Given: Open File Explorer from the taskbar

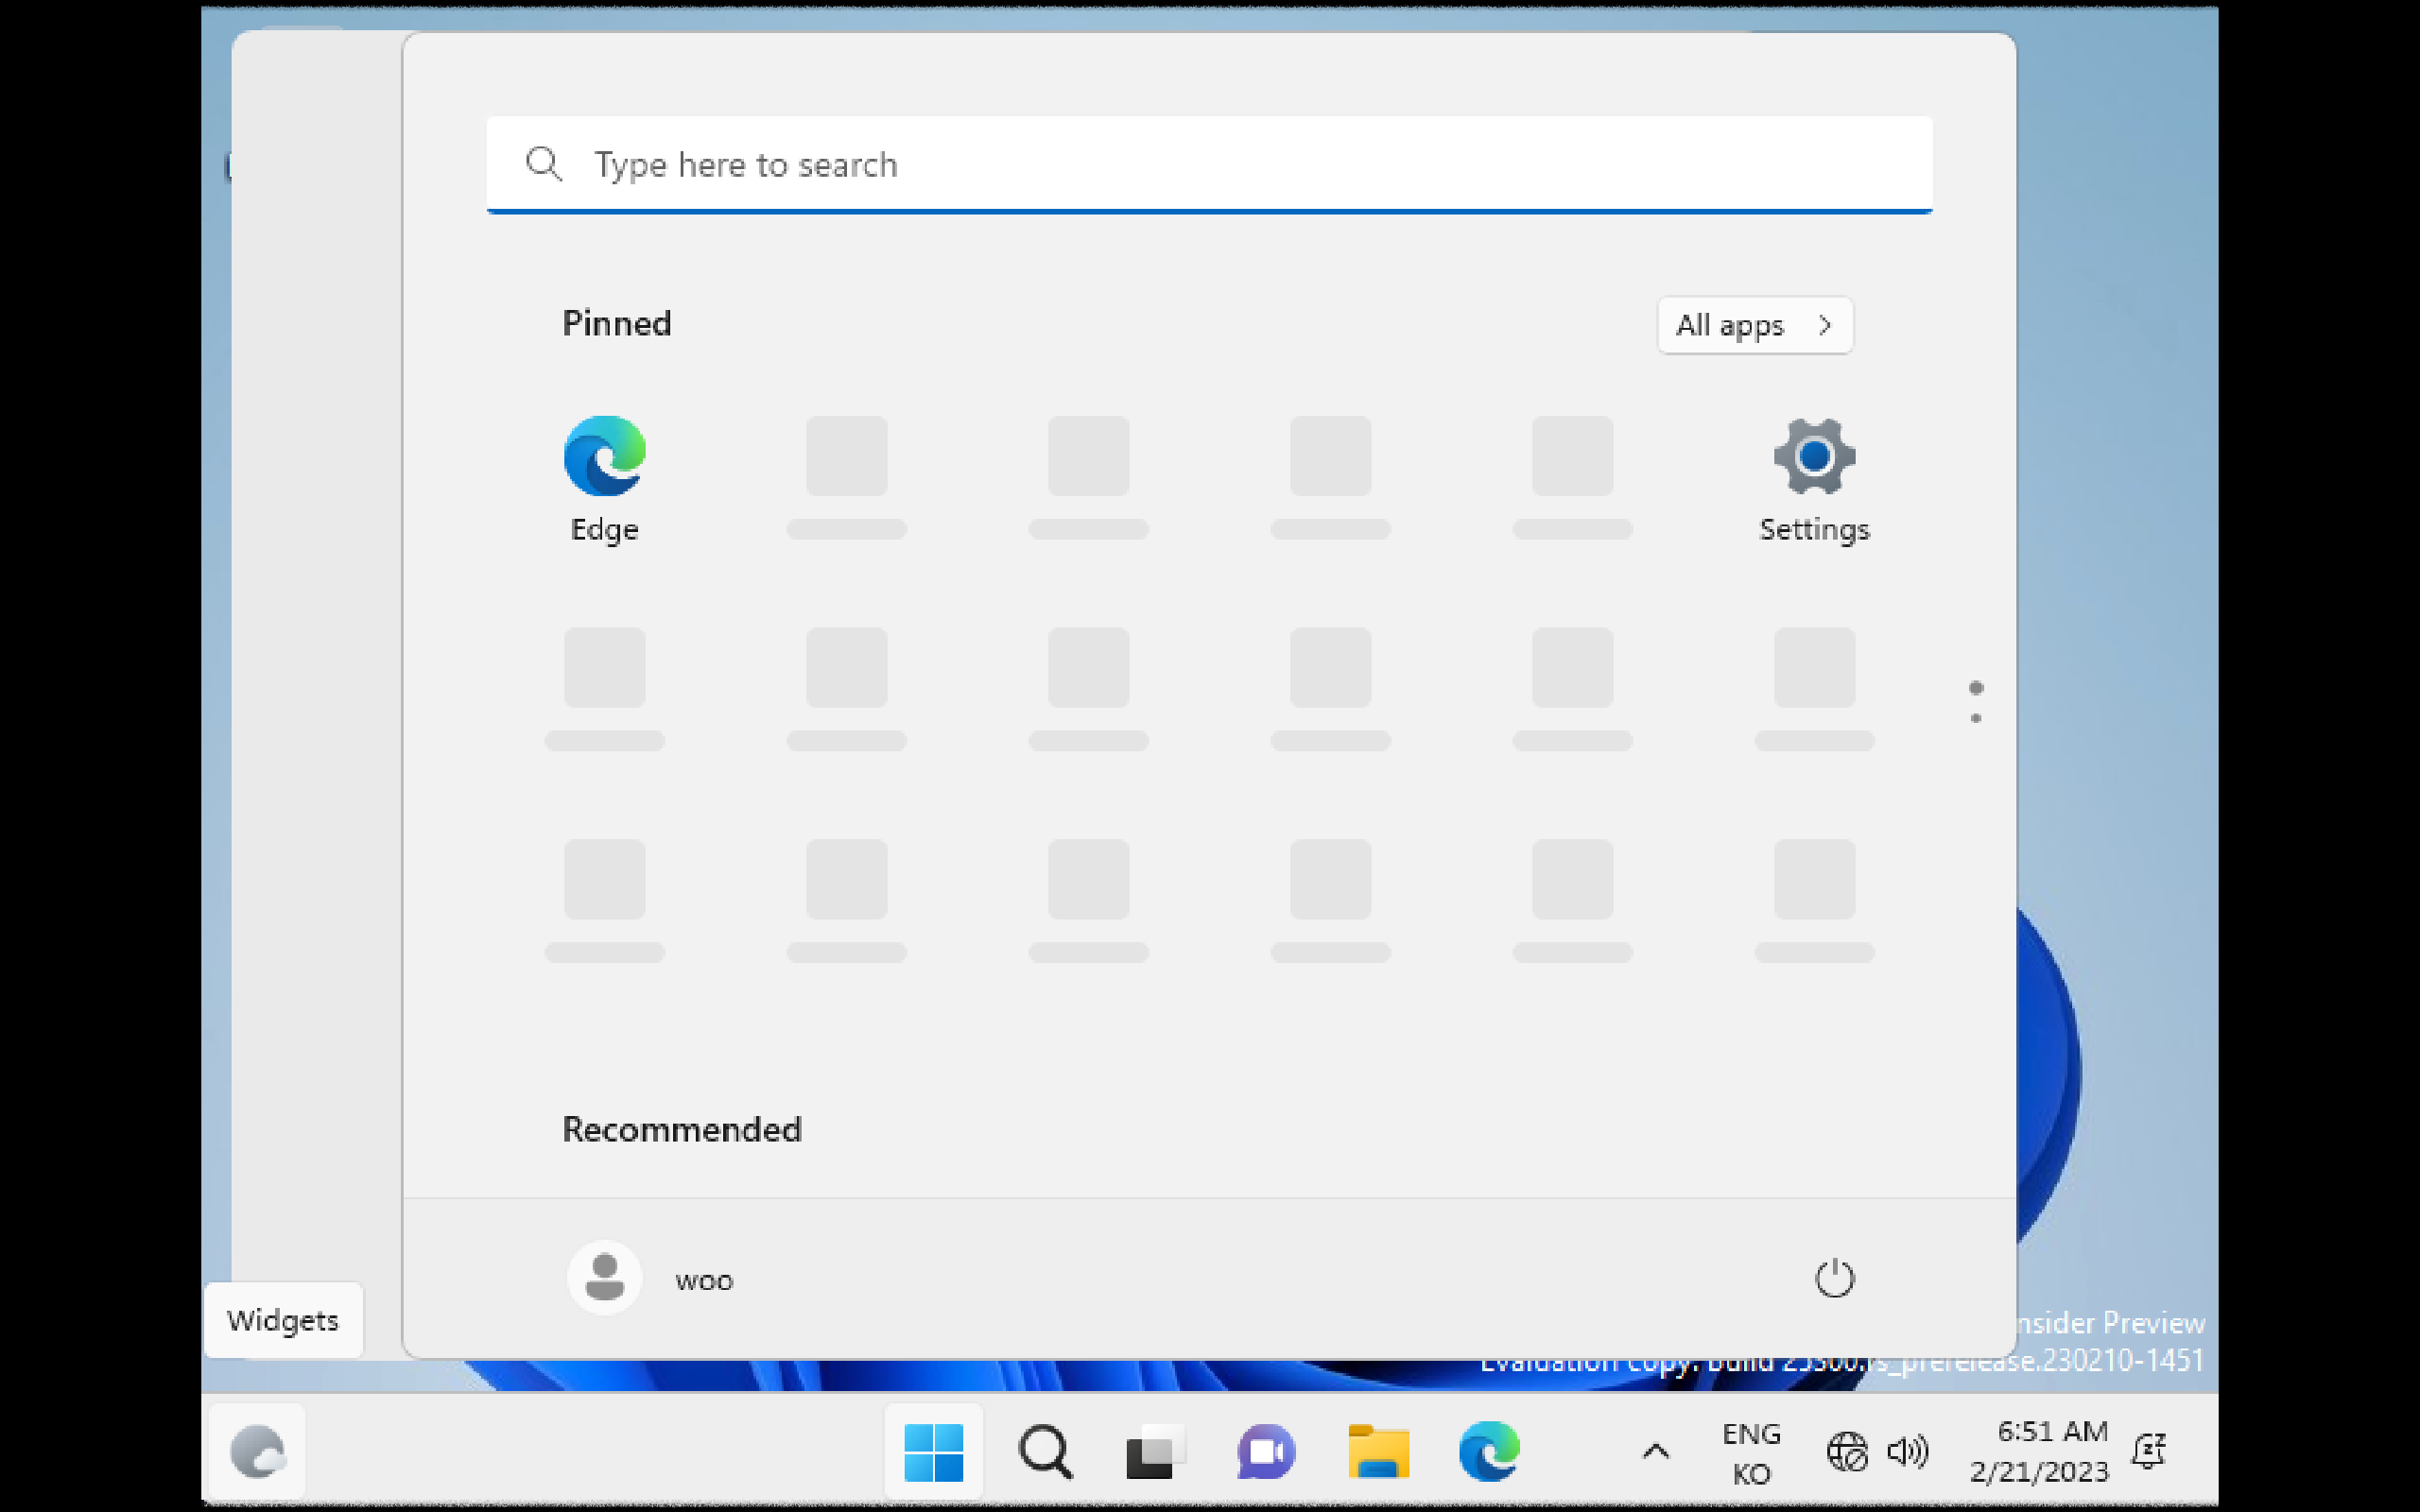Looking at the screenshot, I should [x=1378, y=1451].
